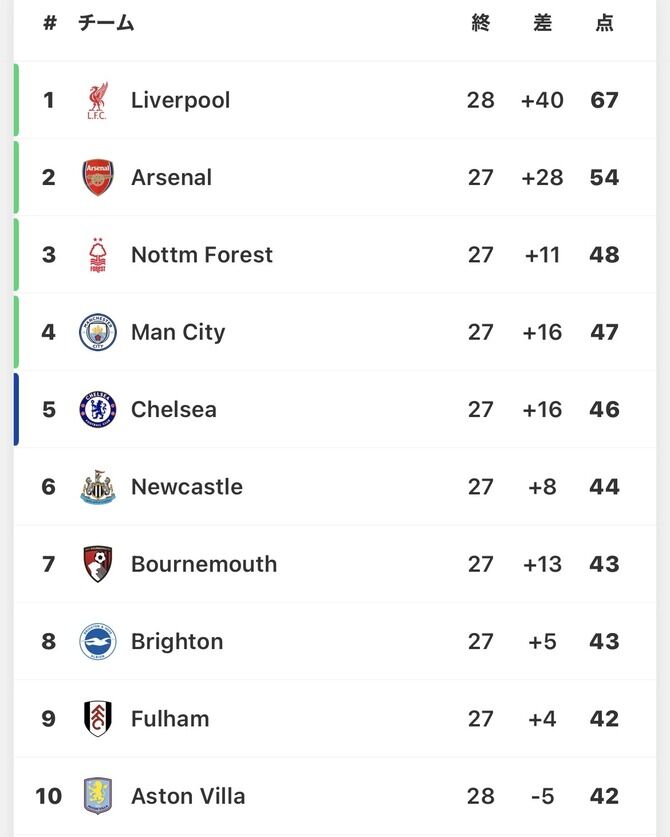This screenshot has height=837, width=670.
Task: Click the チーム column header
Action: (x=106, y=23)
